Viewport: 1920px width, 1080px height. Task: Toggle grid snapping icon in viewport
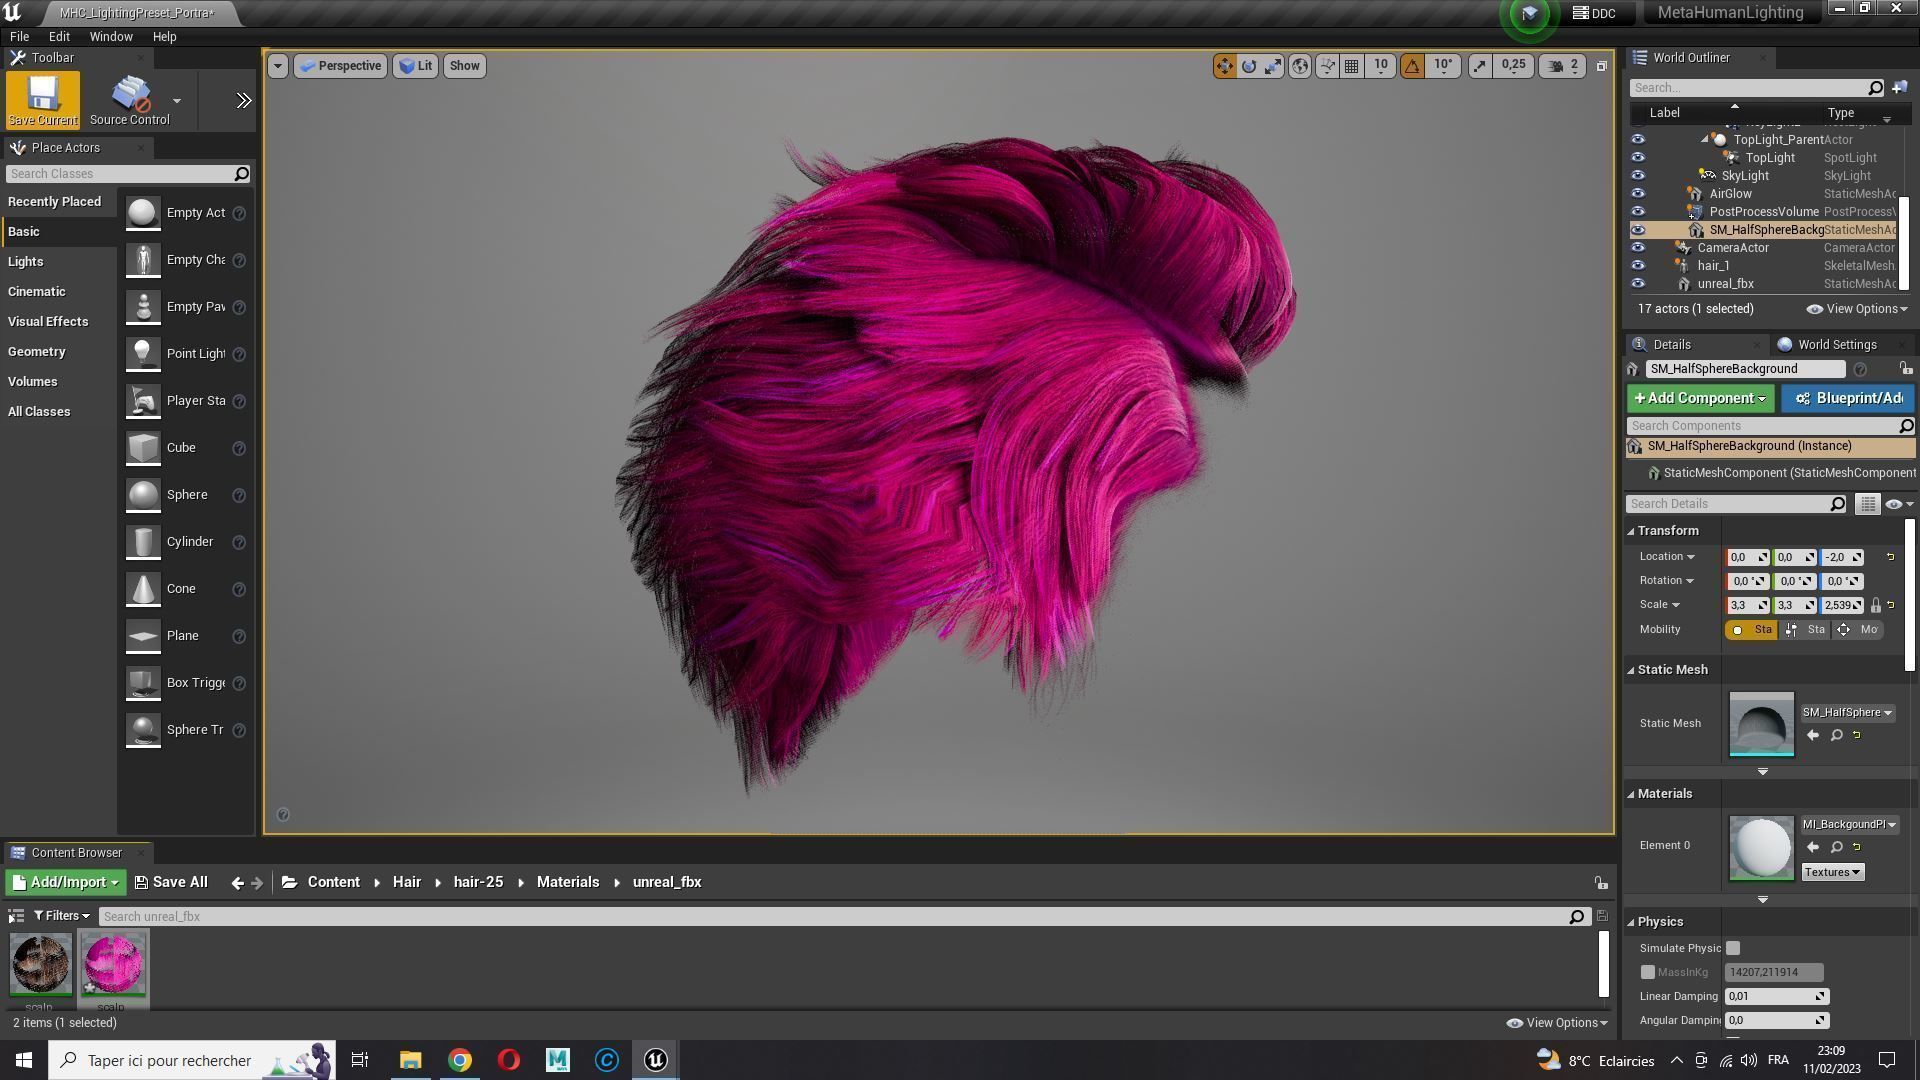point(1352,66)
